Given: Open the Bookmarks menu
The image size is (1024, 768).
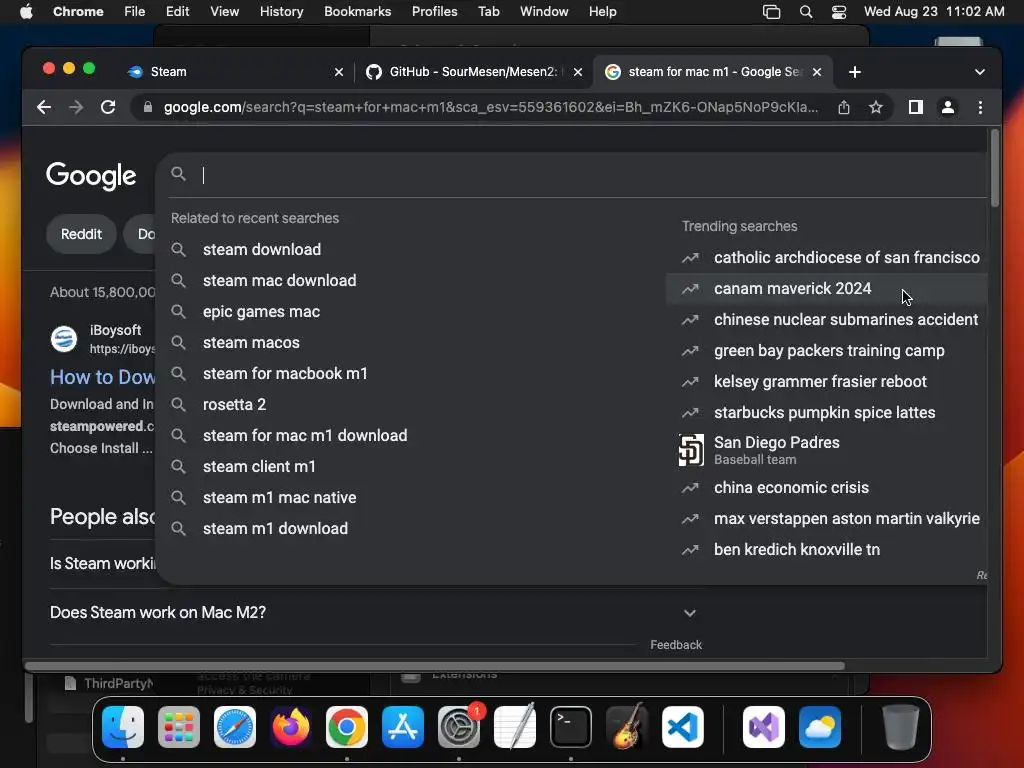Looking at the screenshot, I should (x=357, y=12).
